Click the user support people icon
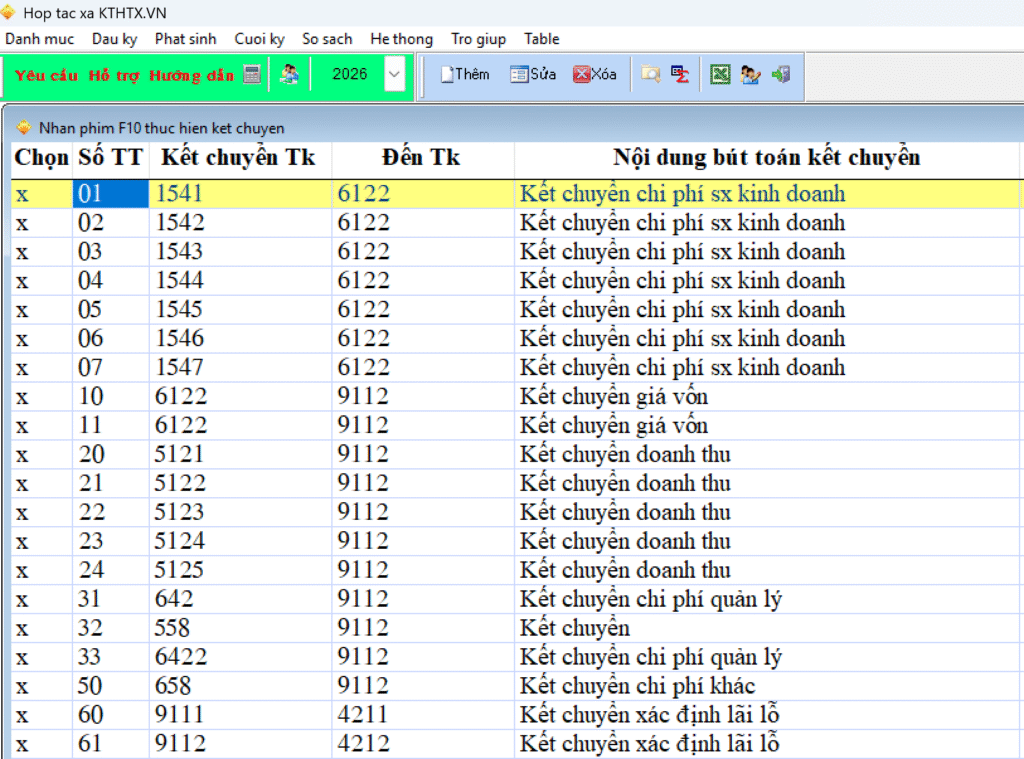The width and height of the screenshot is (1024, 759). 289,74
